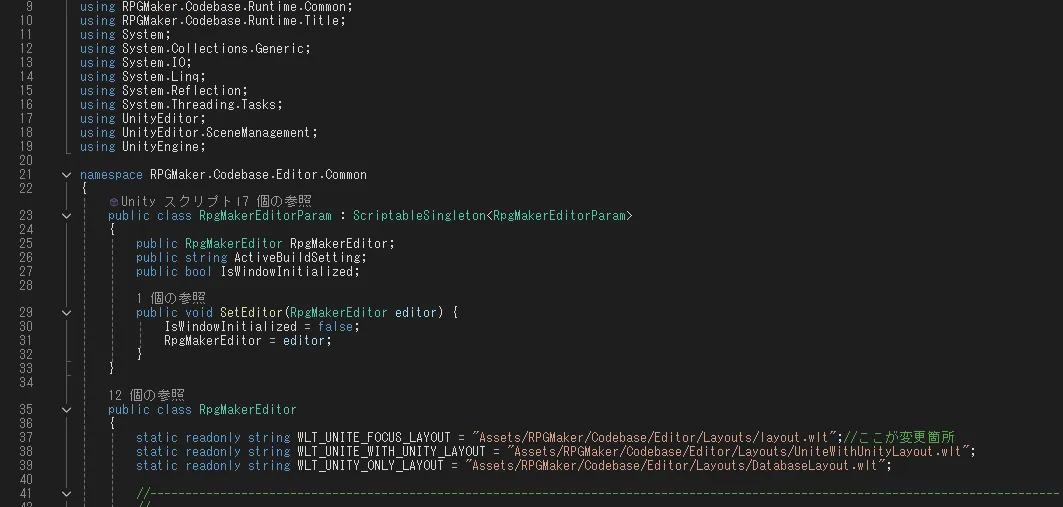Click the layout.wlt path string literal
Viewport: 1063px width, 507px height.
coord(656,437)
